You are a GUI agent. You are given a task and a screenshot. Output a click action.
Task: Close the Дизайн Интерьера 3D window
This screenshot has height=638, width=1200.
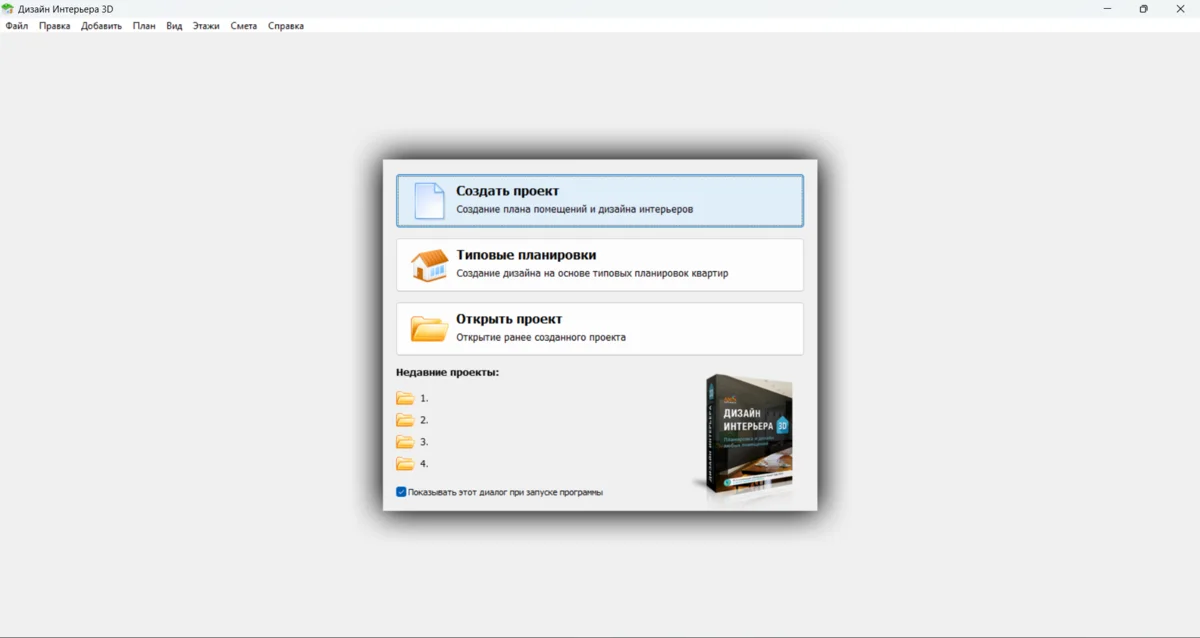point(1180,9)
